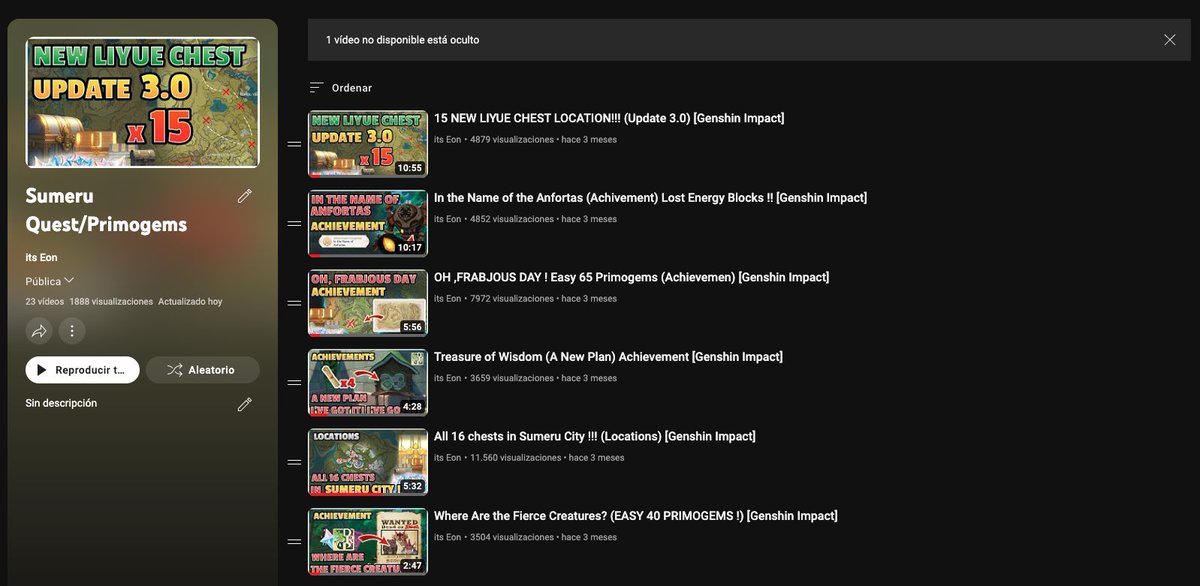Click the 10:55 duration badge
This screenshot has height=586, width=1200.
(410, 168)
